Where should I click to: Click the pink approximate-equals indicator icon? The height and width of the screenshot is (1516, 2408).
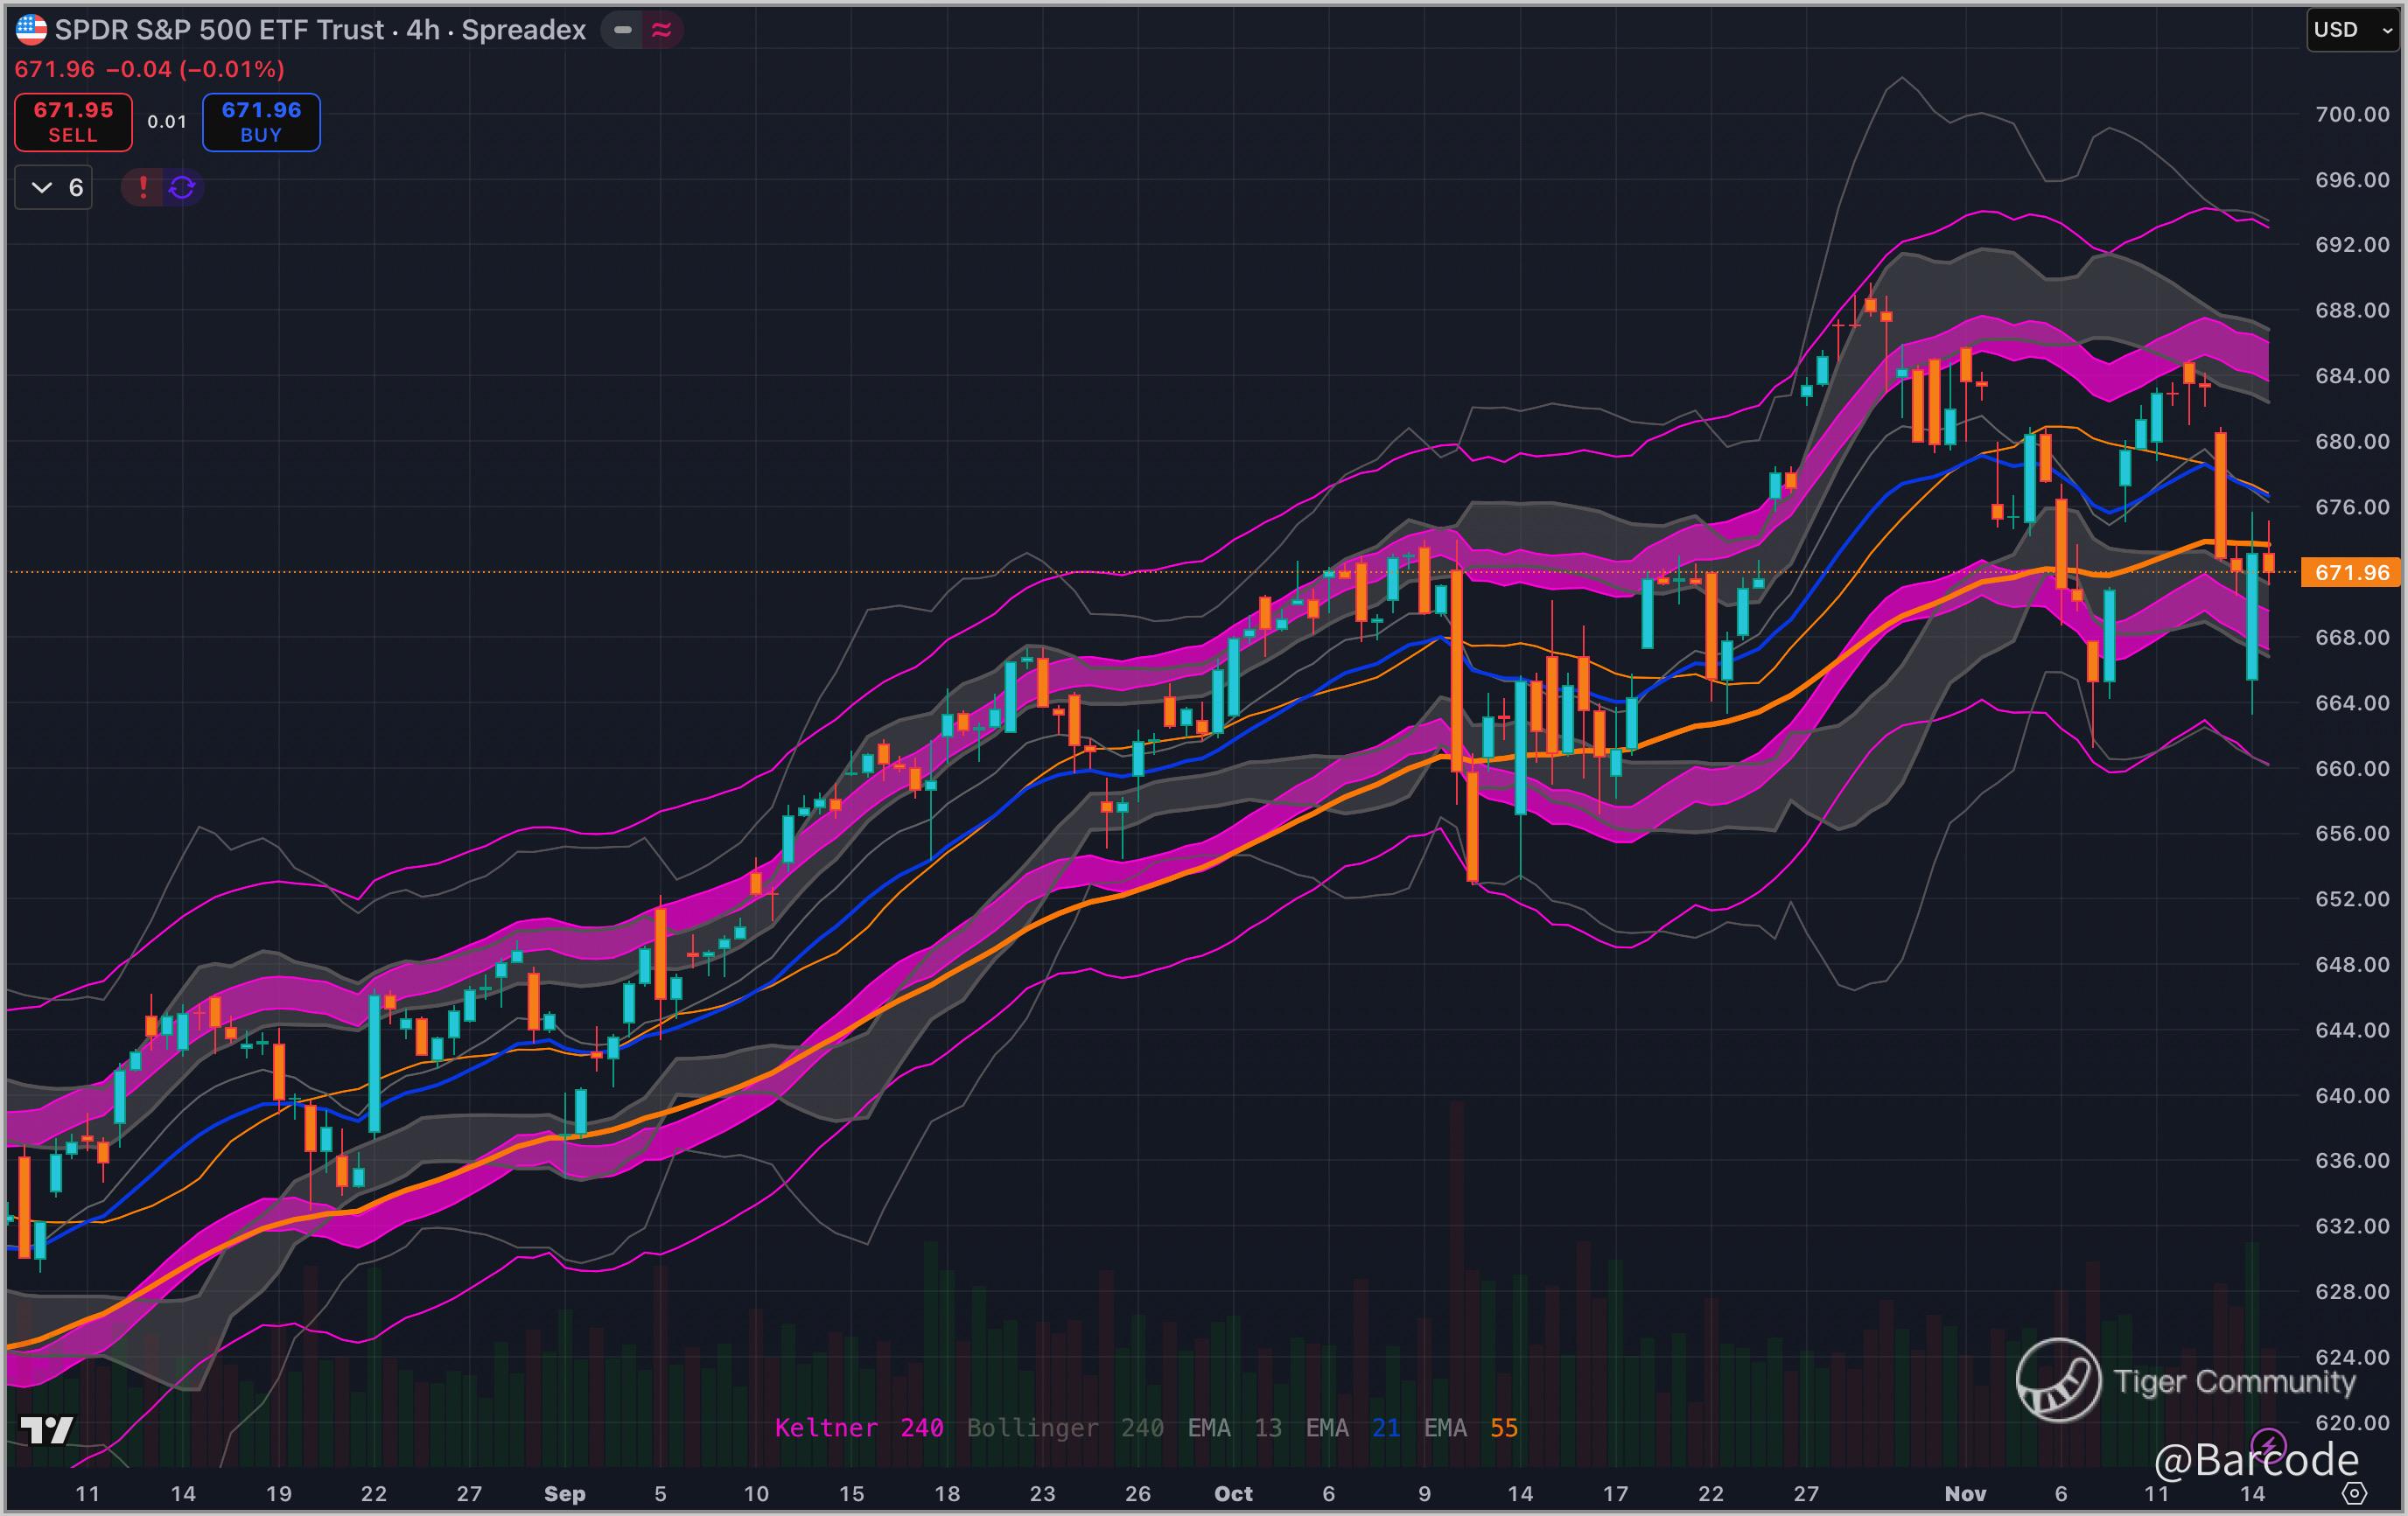pyautogui.click(x=661, y=30)
